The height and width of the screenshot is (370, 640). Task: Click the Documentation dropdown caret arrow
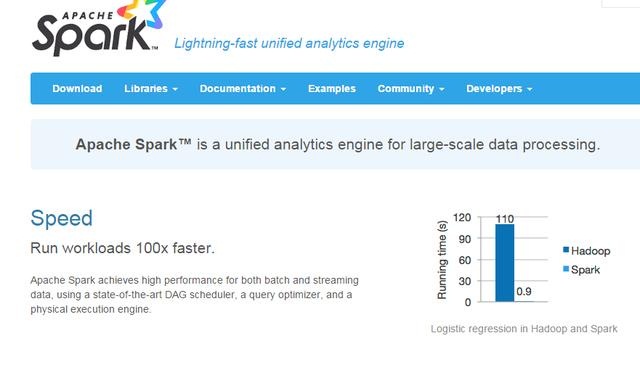[x=283, y=89]
